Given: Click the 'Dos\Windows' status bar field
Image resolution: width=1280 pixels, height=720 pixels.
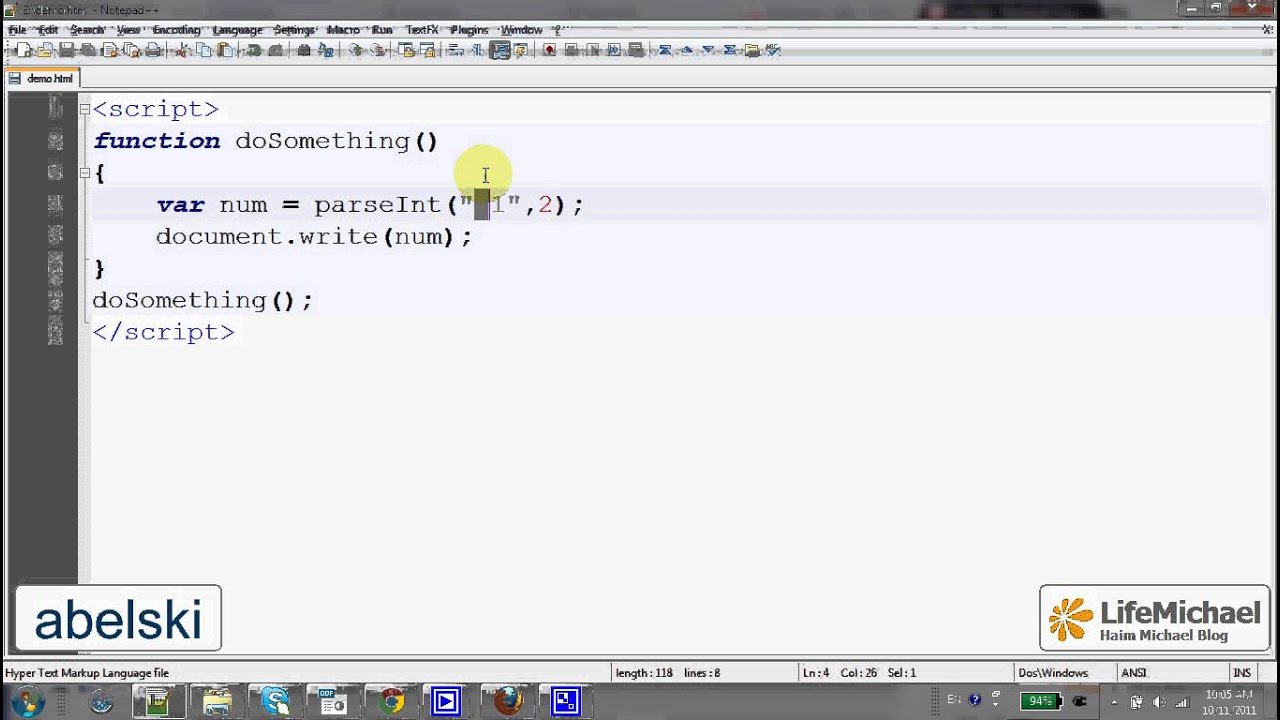Looking at the screenshot, I should [x=1052, y=673].
